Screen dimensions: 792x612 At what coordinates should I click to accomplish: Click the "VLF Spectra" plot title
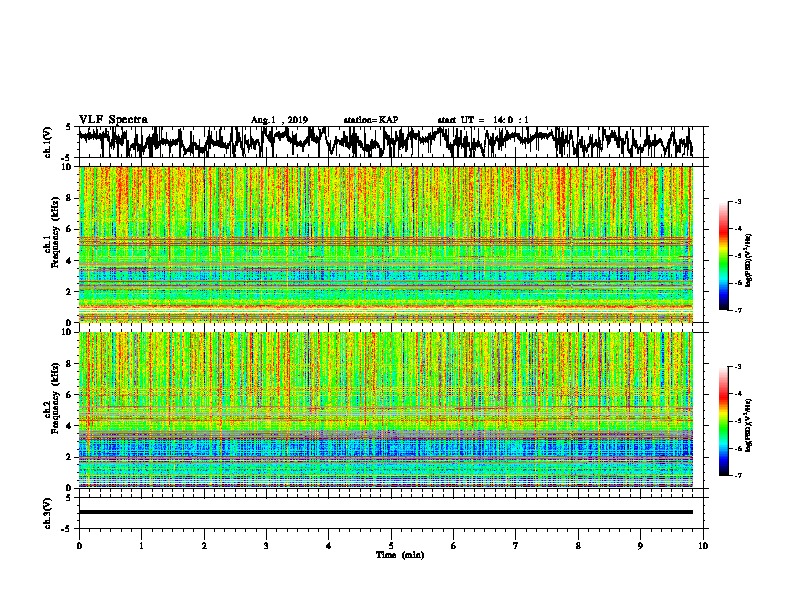(x=113, y=119)
